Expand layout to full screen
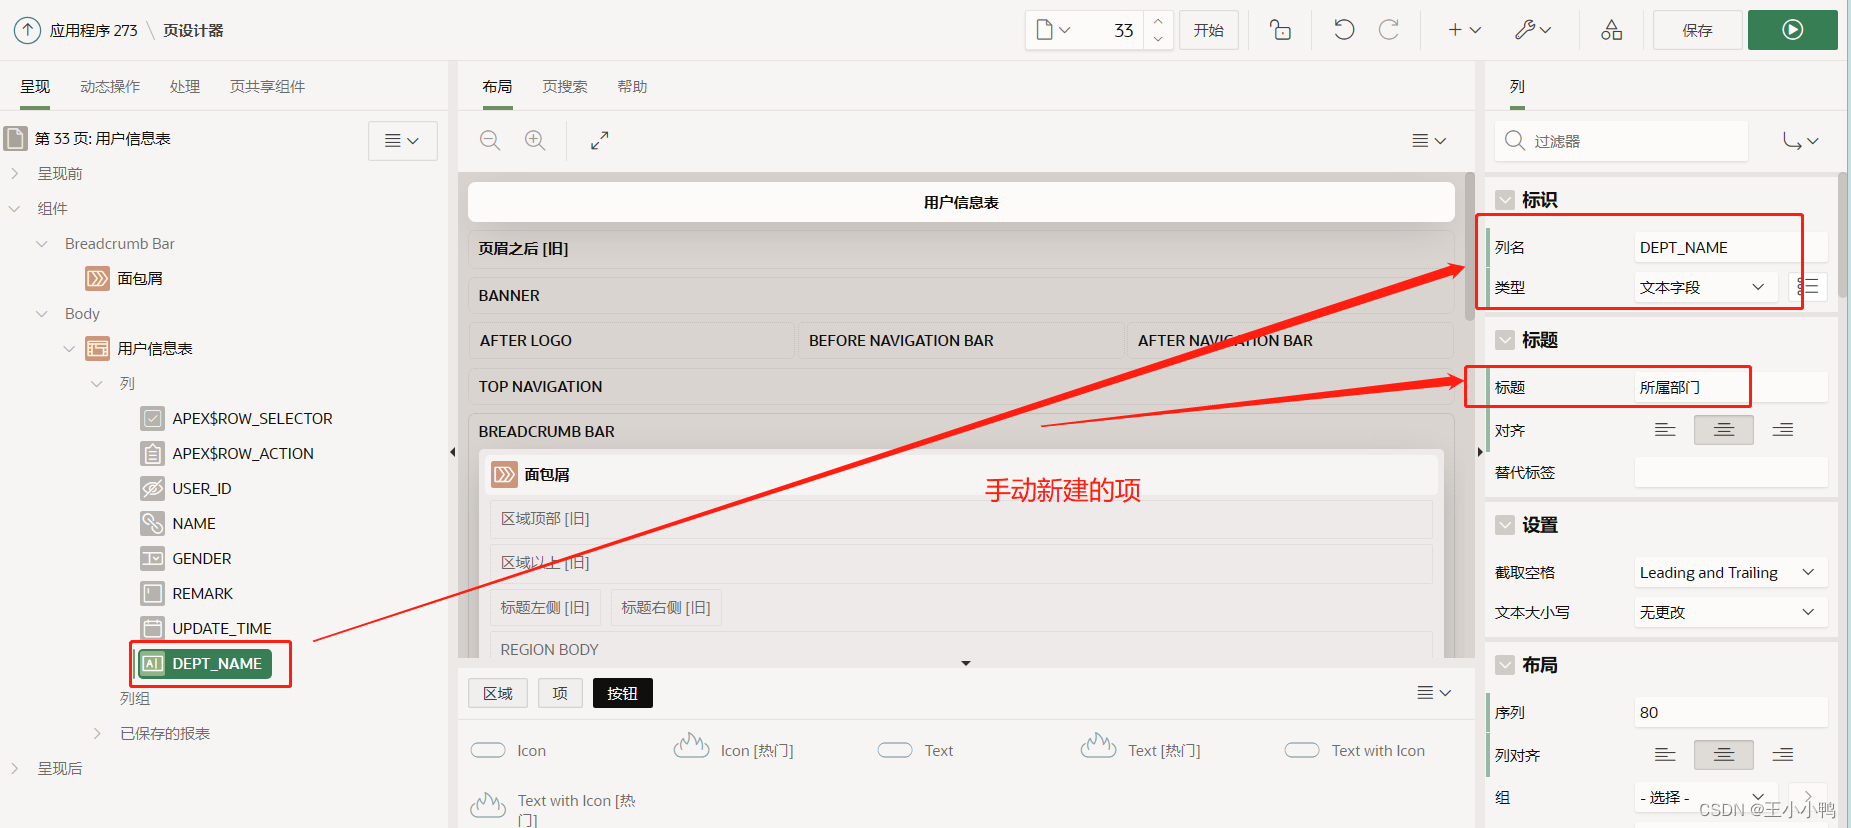Viewport: 1851px width, 828px height. 599,141
